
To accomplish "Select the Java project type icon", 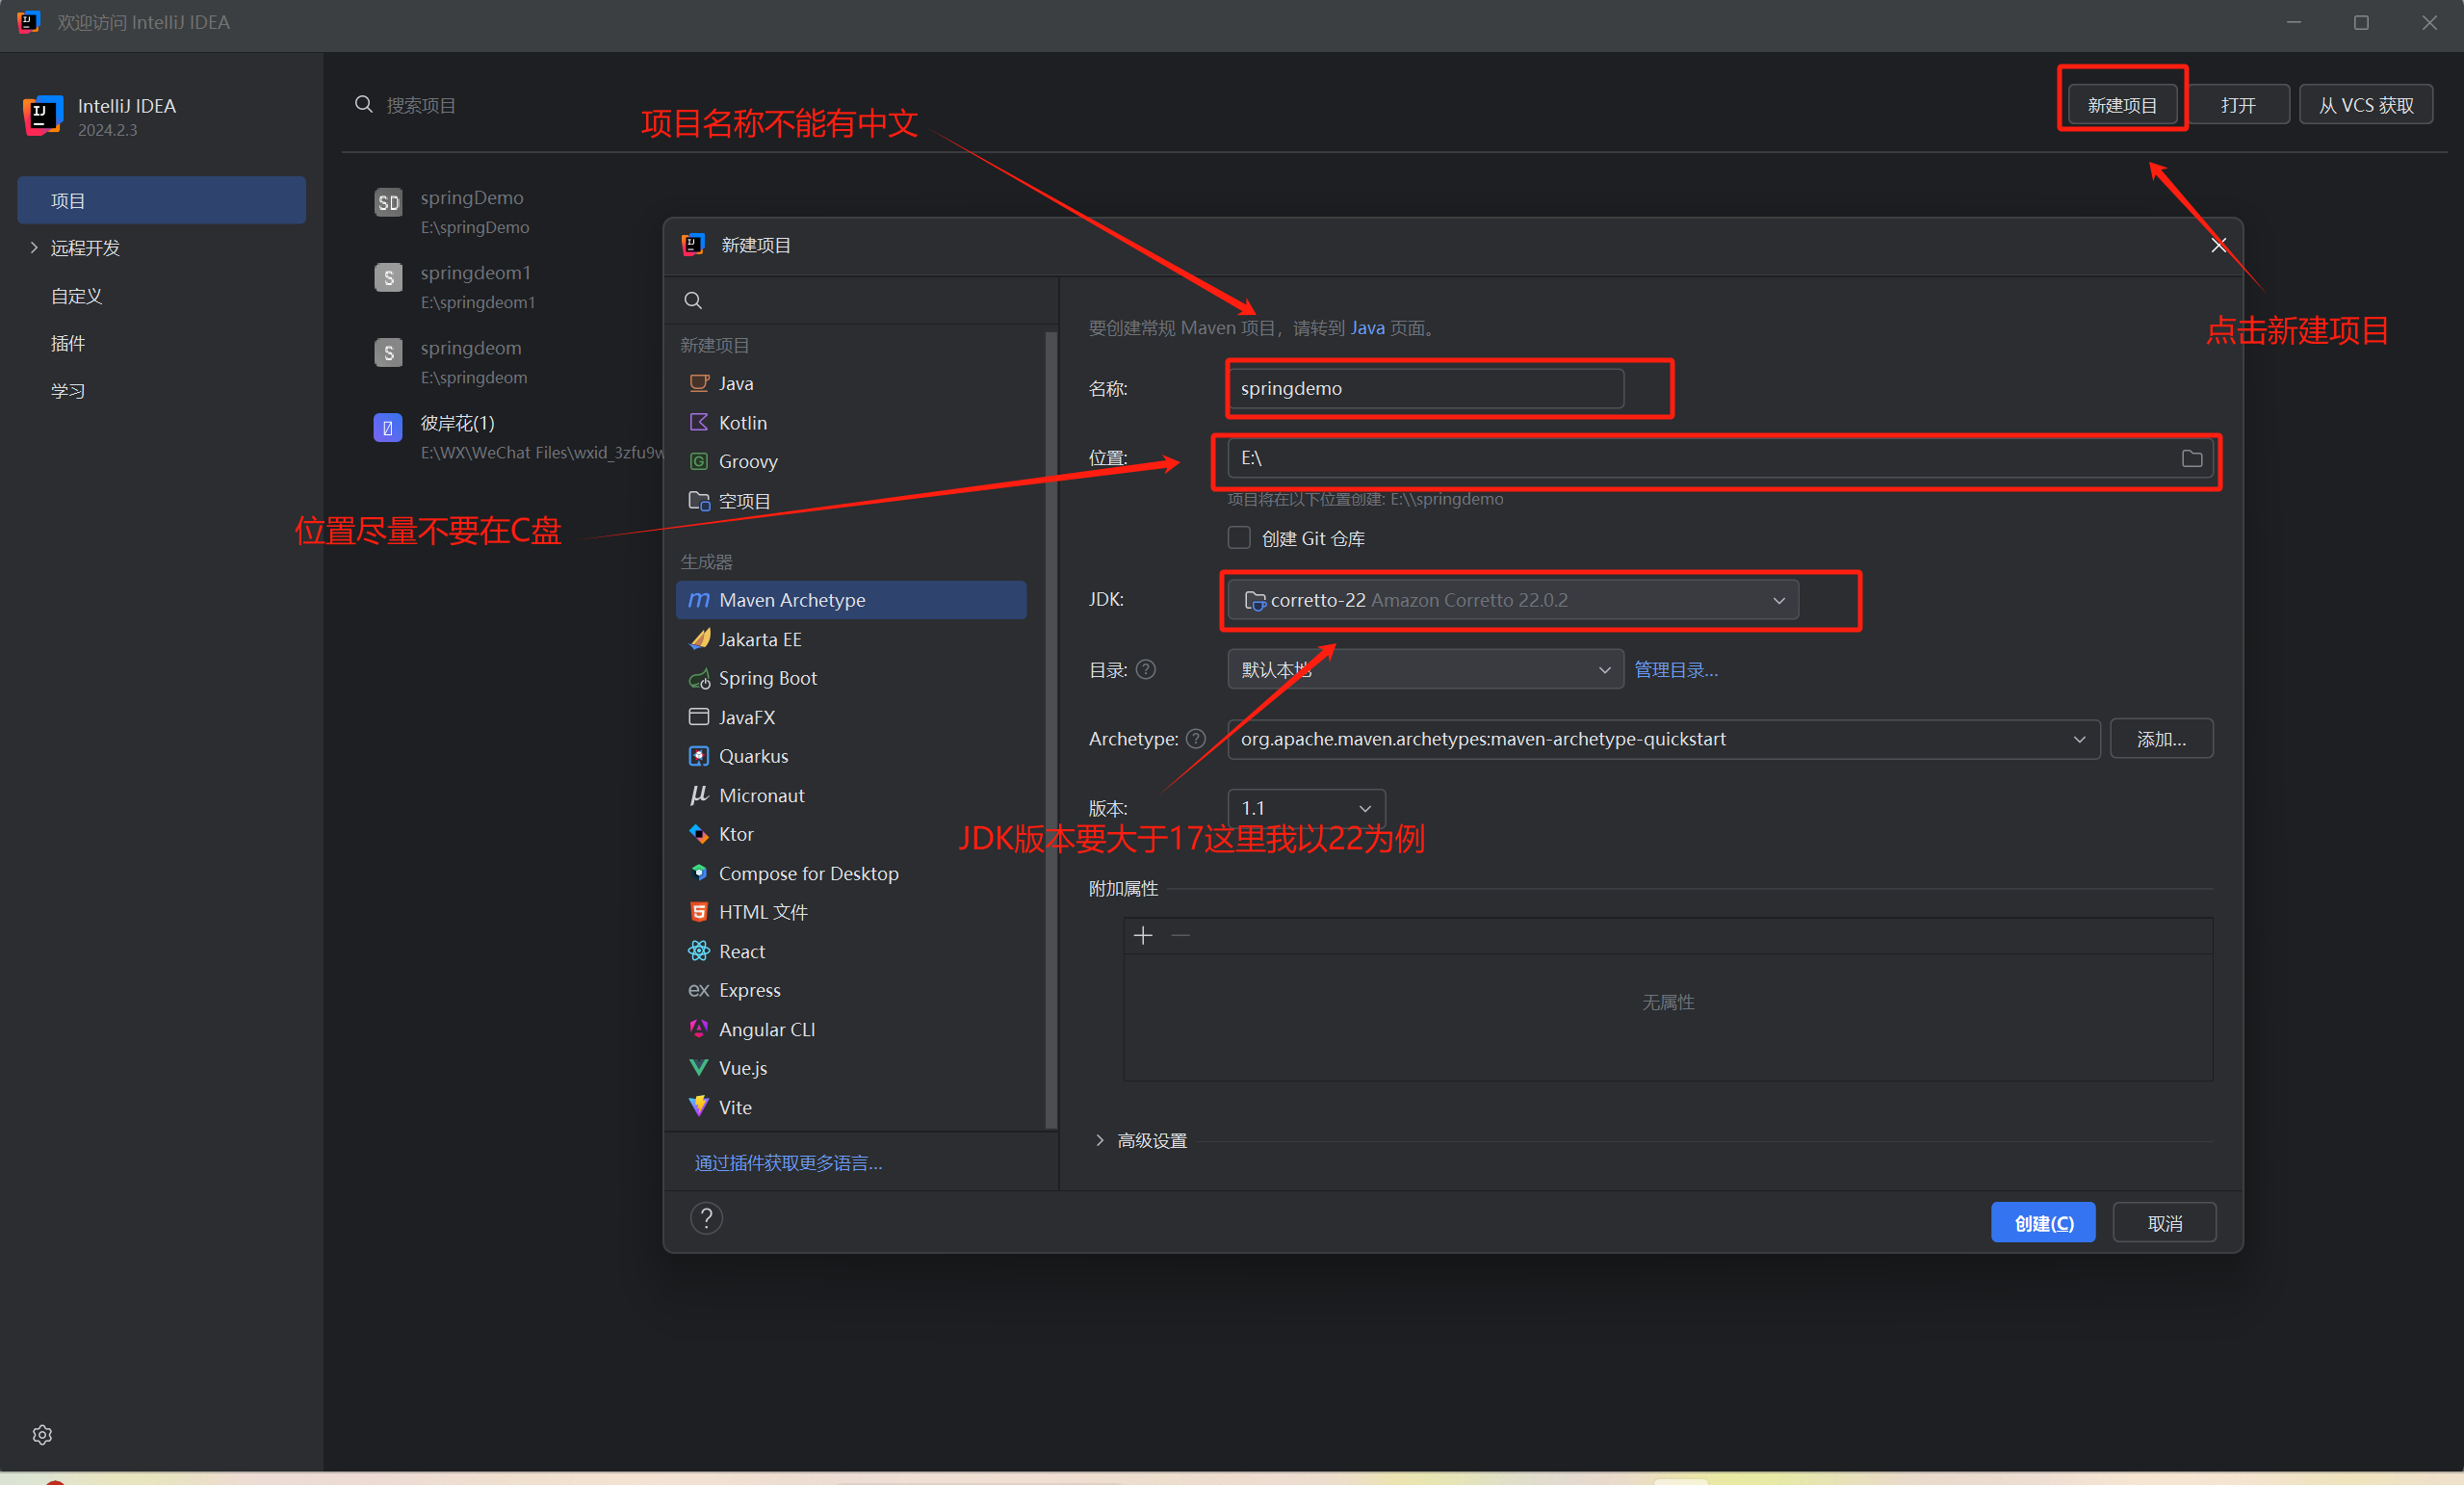I will 699,383.
